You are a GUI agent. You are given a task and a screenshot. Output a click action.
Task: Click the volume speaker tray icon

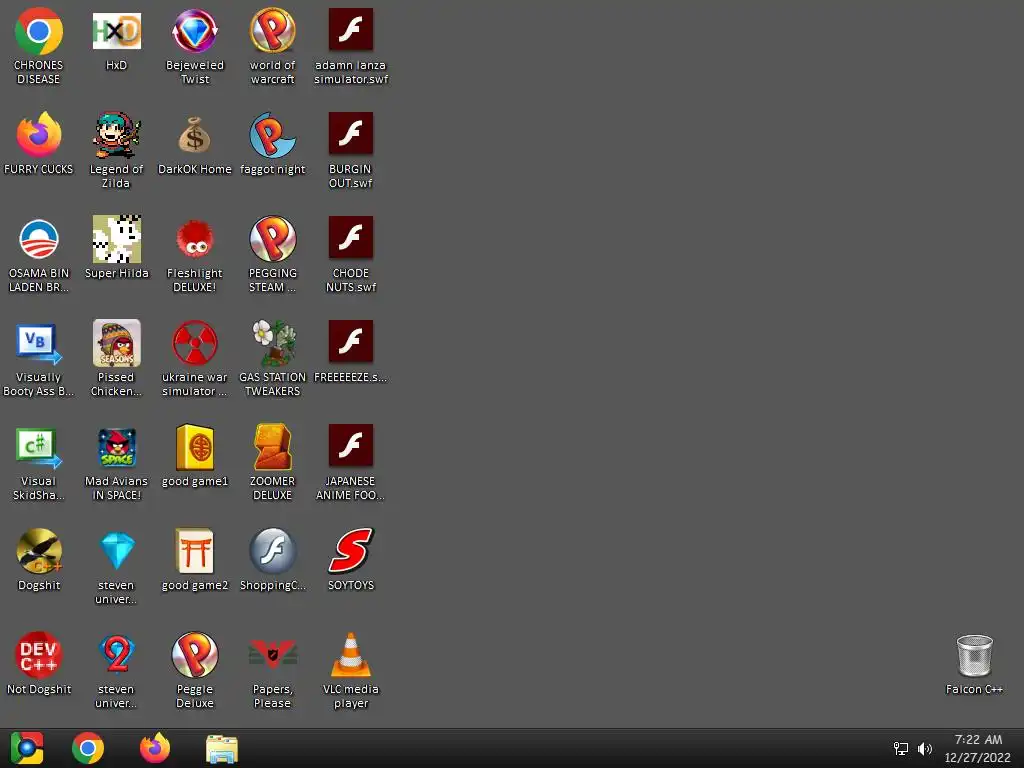coord(925,748)
